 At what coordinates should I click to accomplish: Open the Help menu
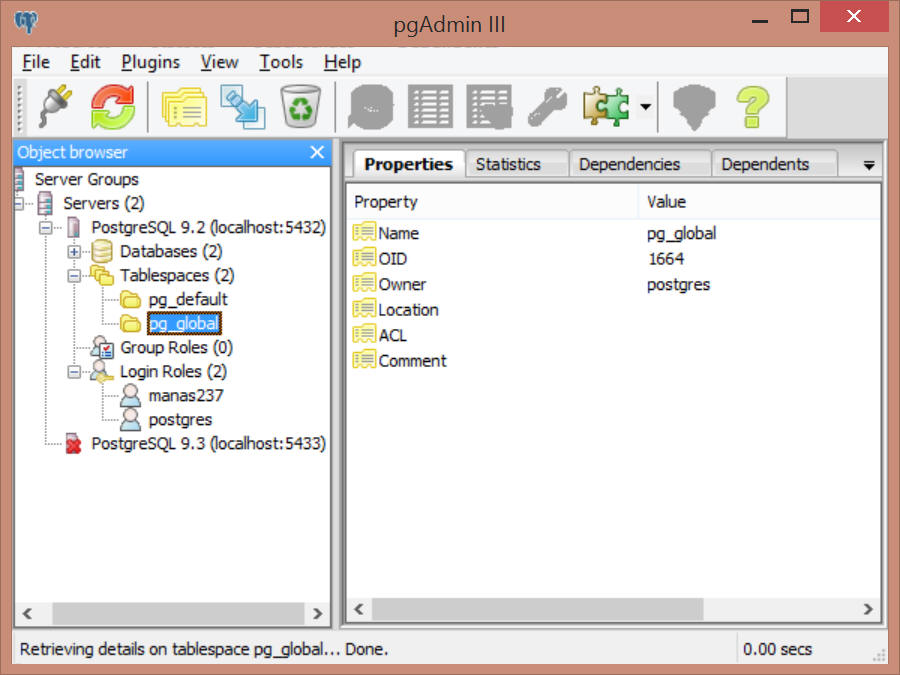tap(342, 62)
